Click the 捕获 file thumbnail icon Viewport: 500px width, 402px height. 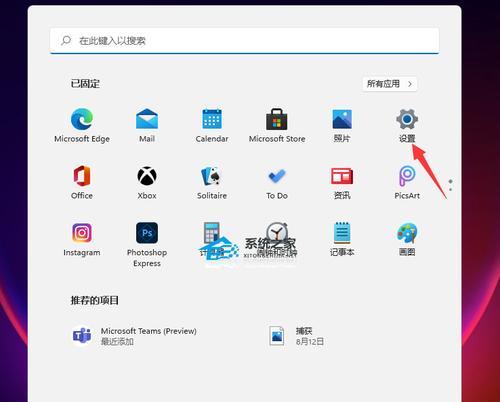(277, 336)
